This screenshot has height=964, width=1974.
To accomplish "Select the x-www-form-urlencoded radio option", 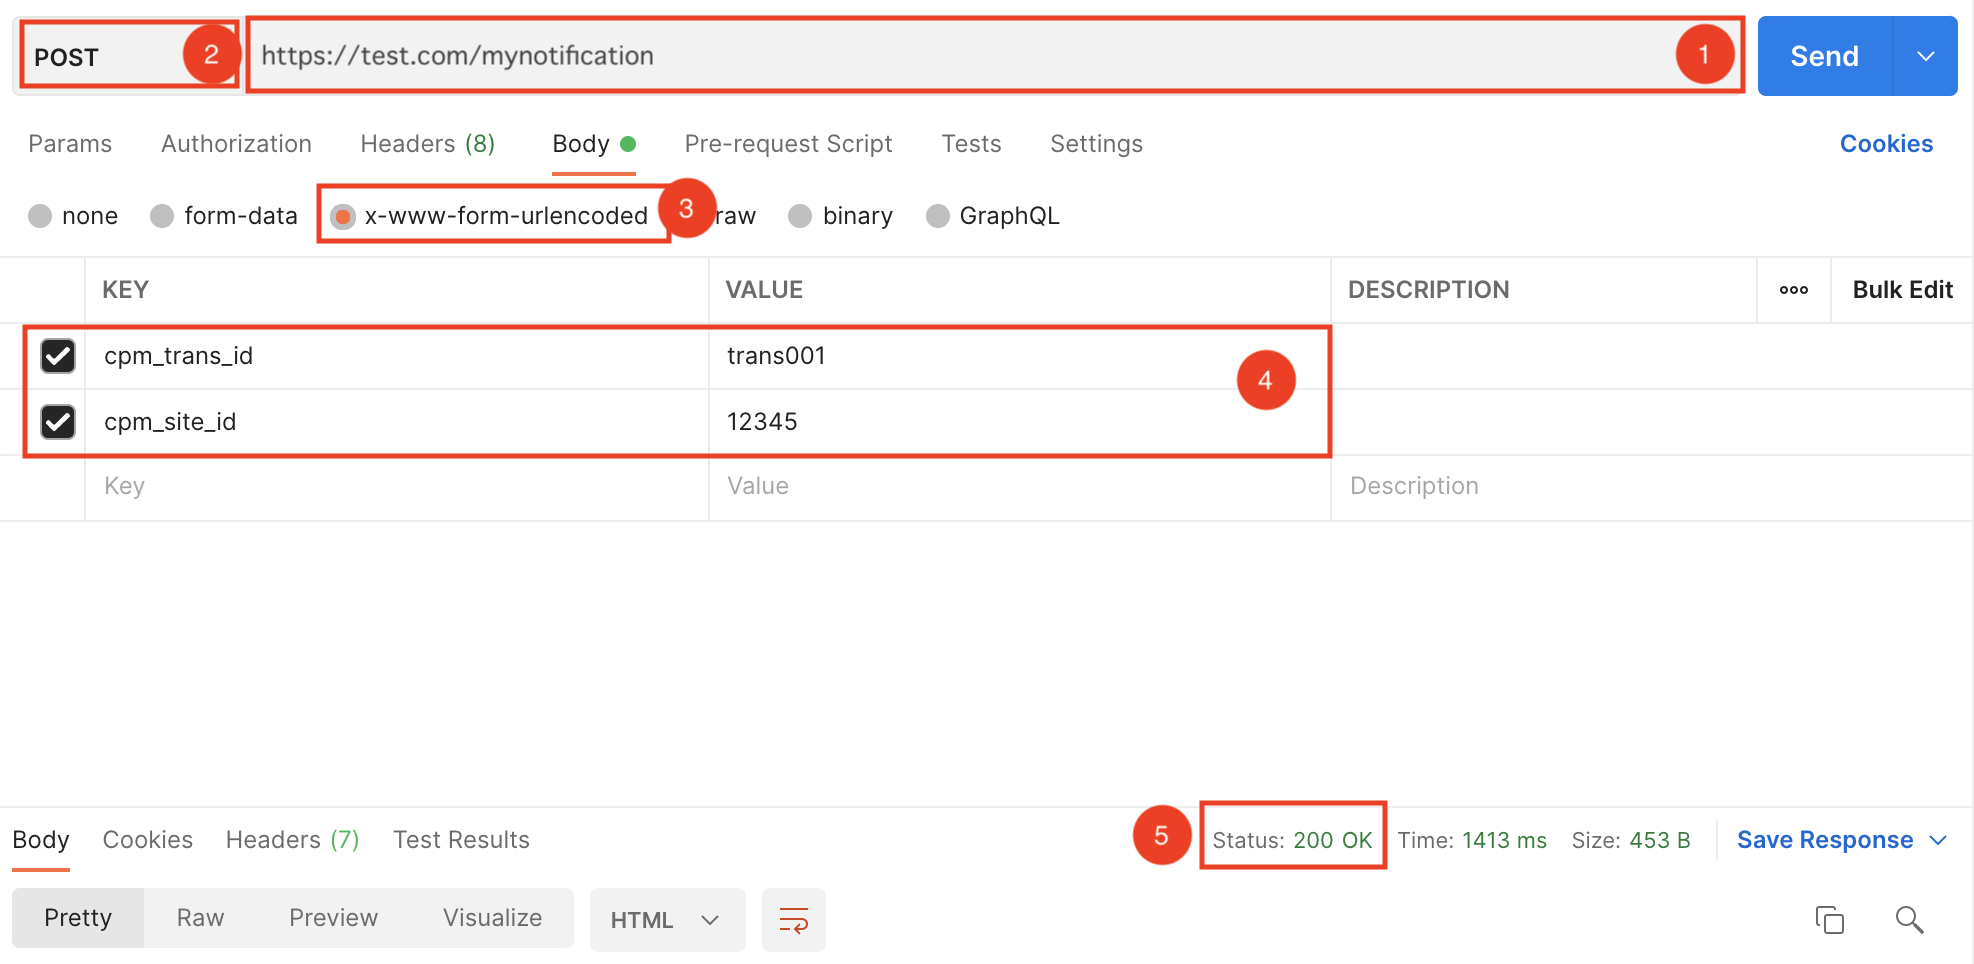I will point(343,216).
